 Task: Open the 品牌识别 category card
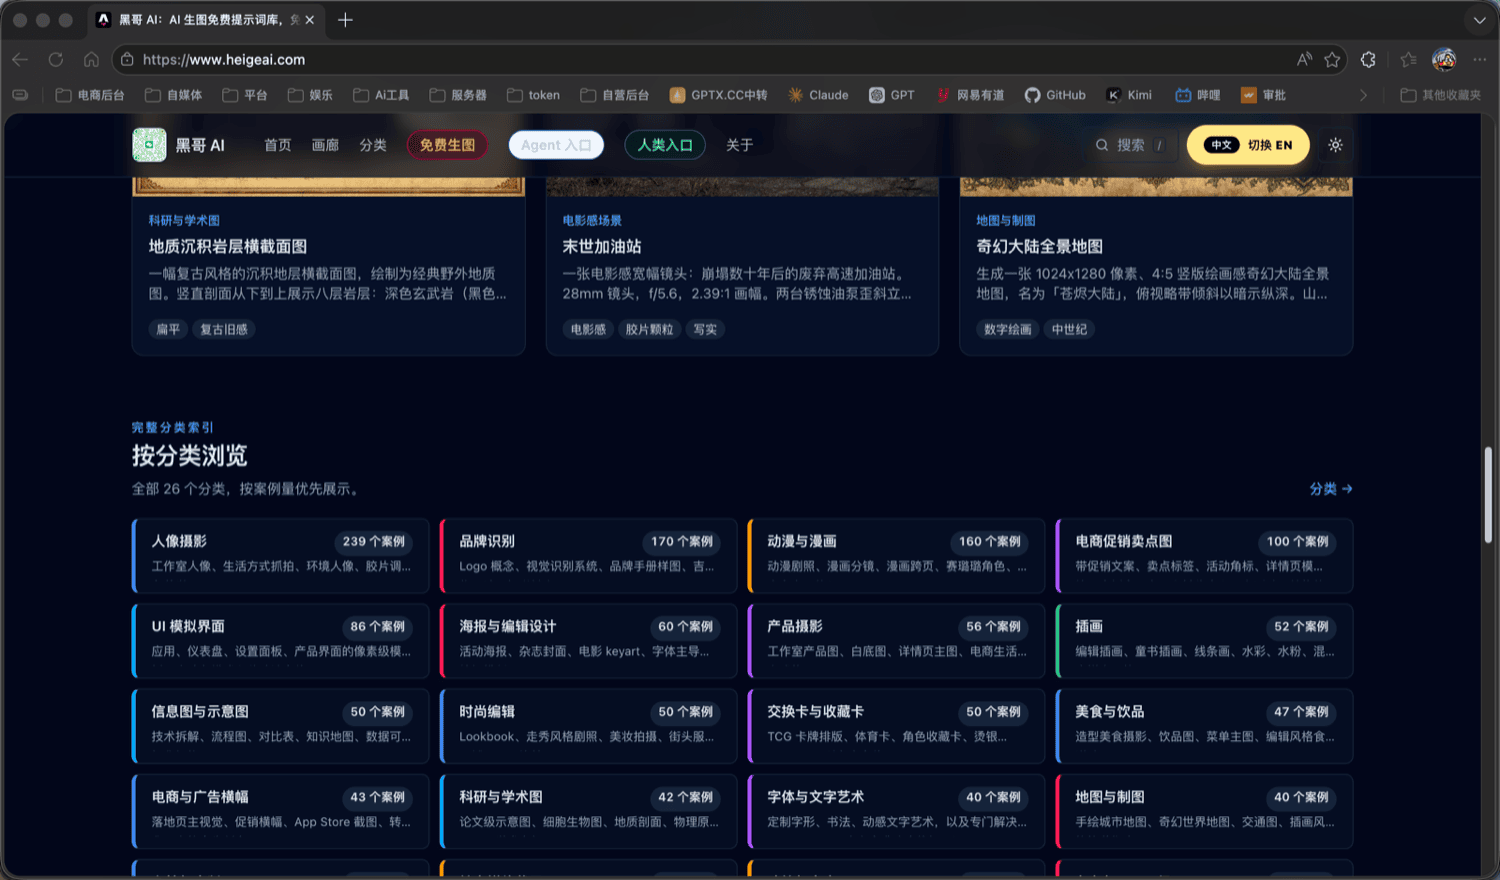(588, 555)
